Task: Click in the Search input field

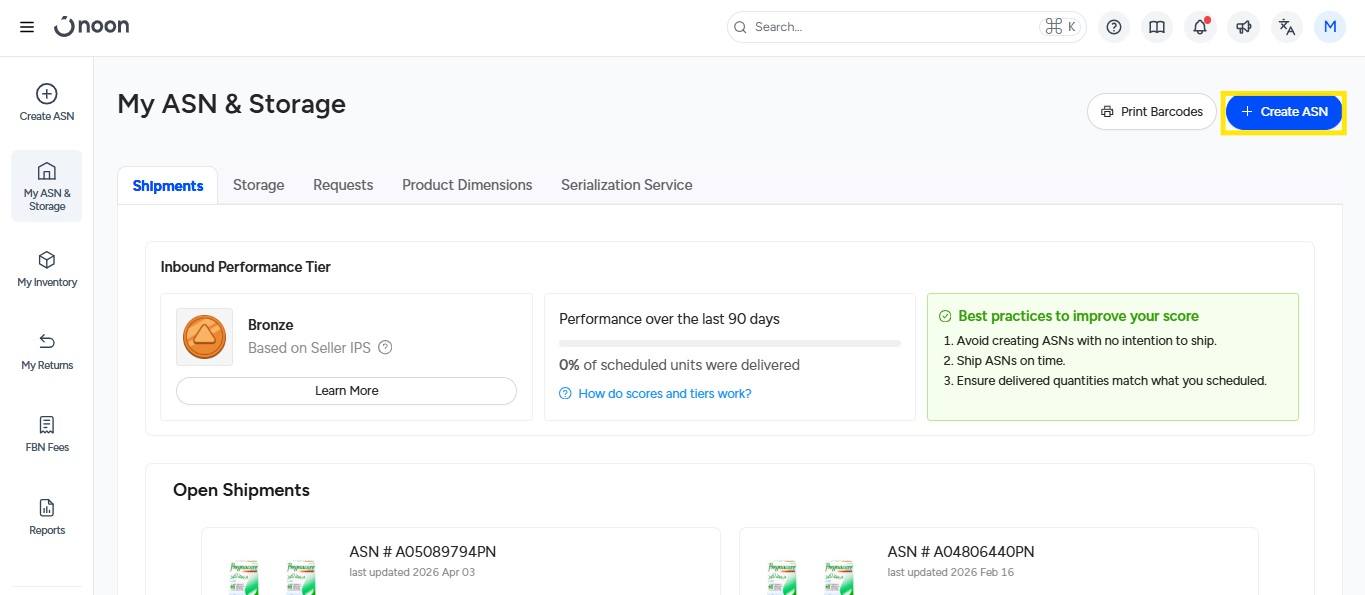Action: tap(890, 27)
